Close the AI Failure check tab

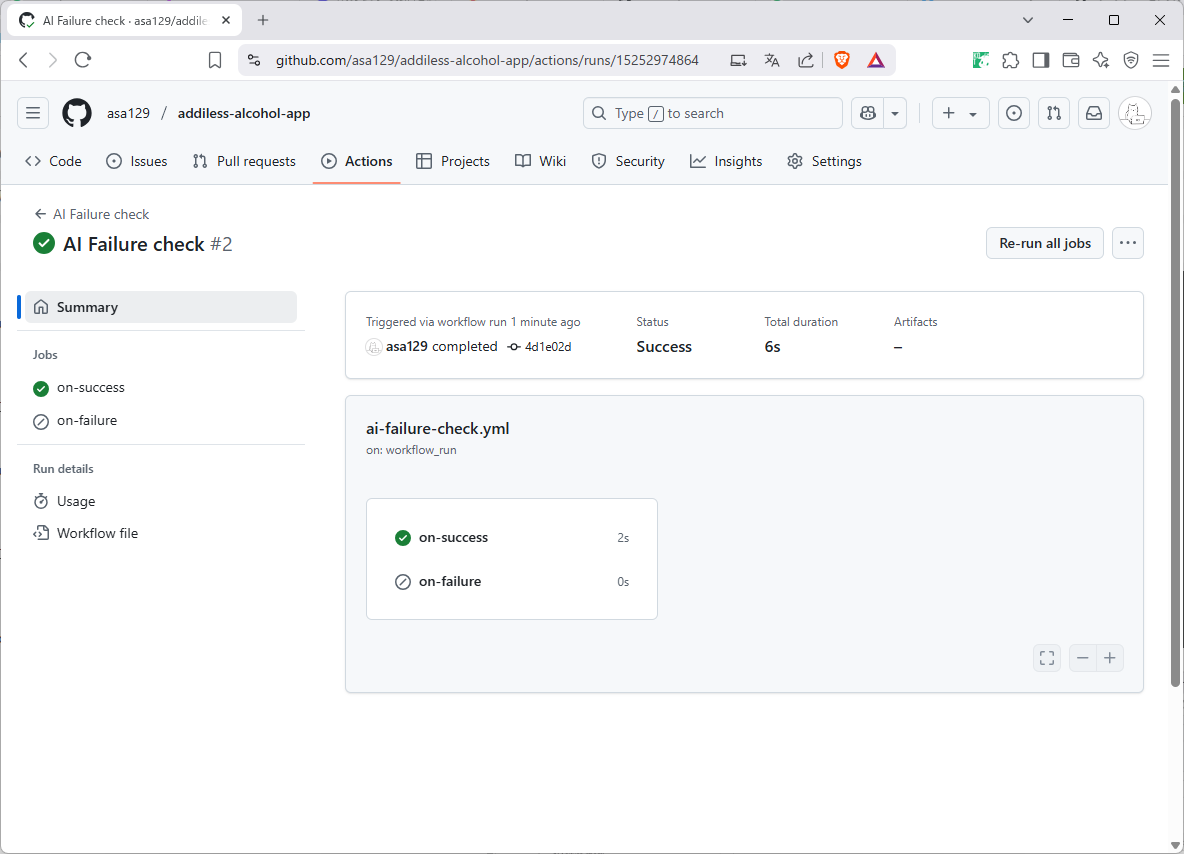tap(226, 20)
